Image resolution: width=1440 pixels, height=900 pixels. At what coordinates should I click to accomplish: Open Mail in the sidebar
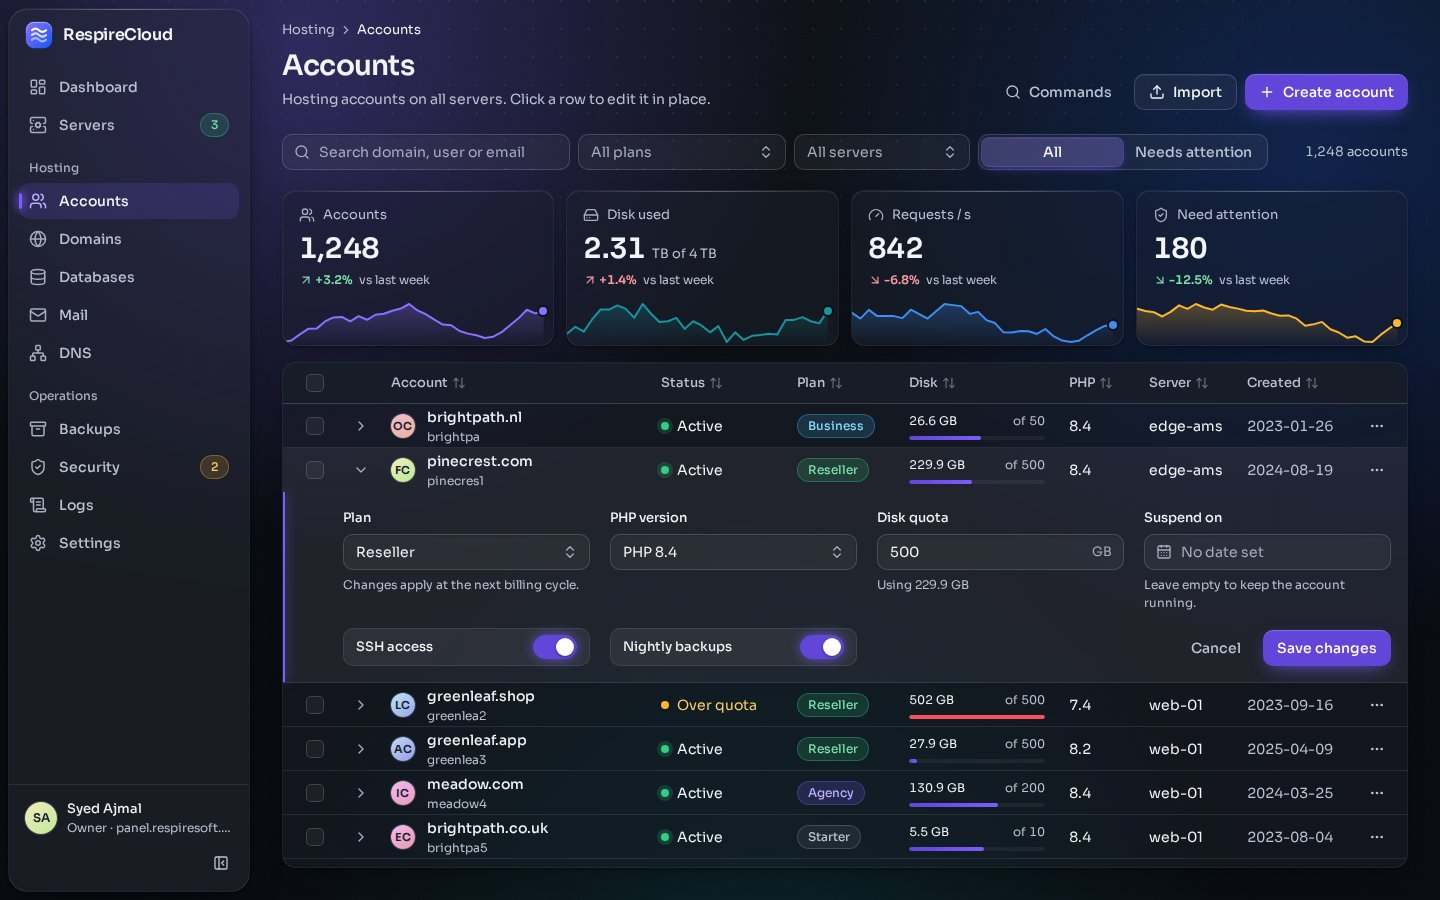coord(129,315)
